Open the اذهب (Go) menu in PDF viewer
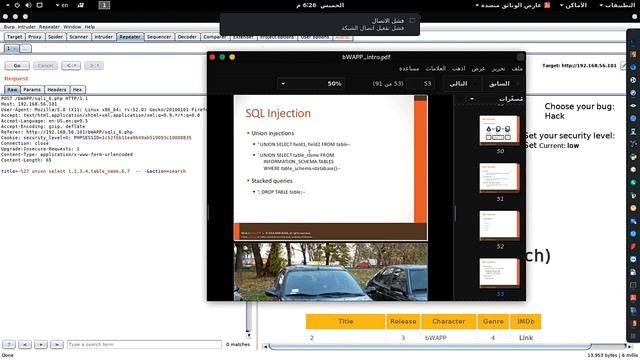Screen dimensions: 640x360 pyautogui.click(x=458, y=69)
